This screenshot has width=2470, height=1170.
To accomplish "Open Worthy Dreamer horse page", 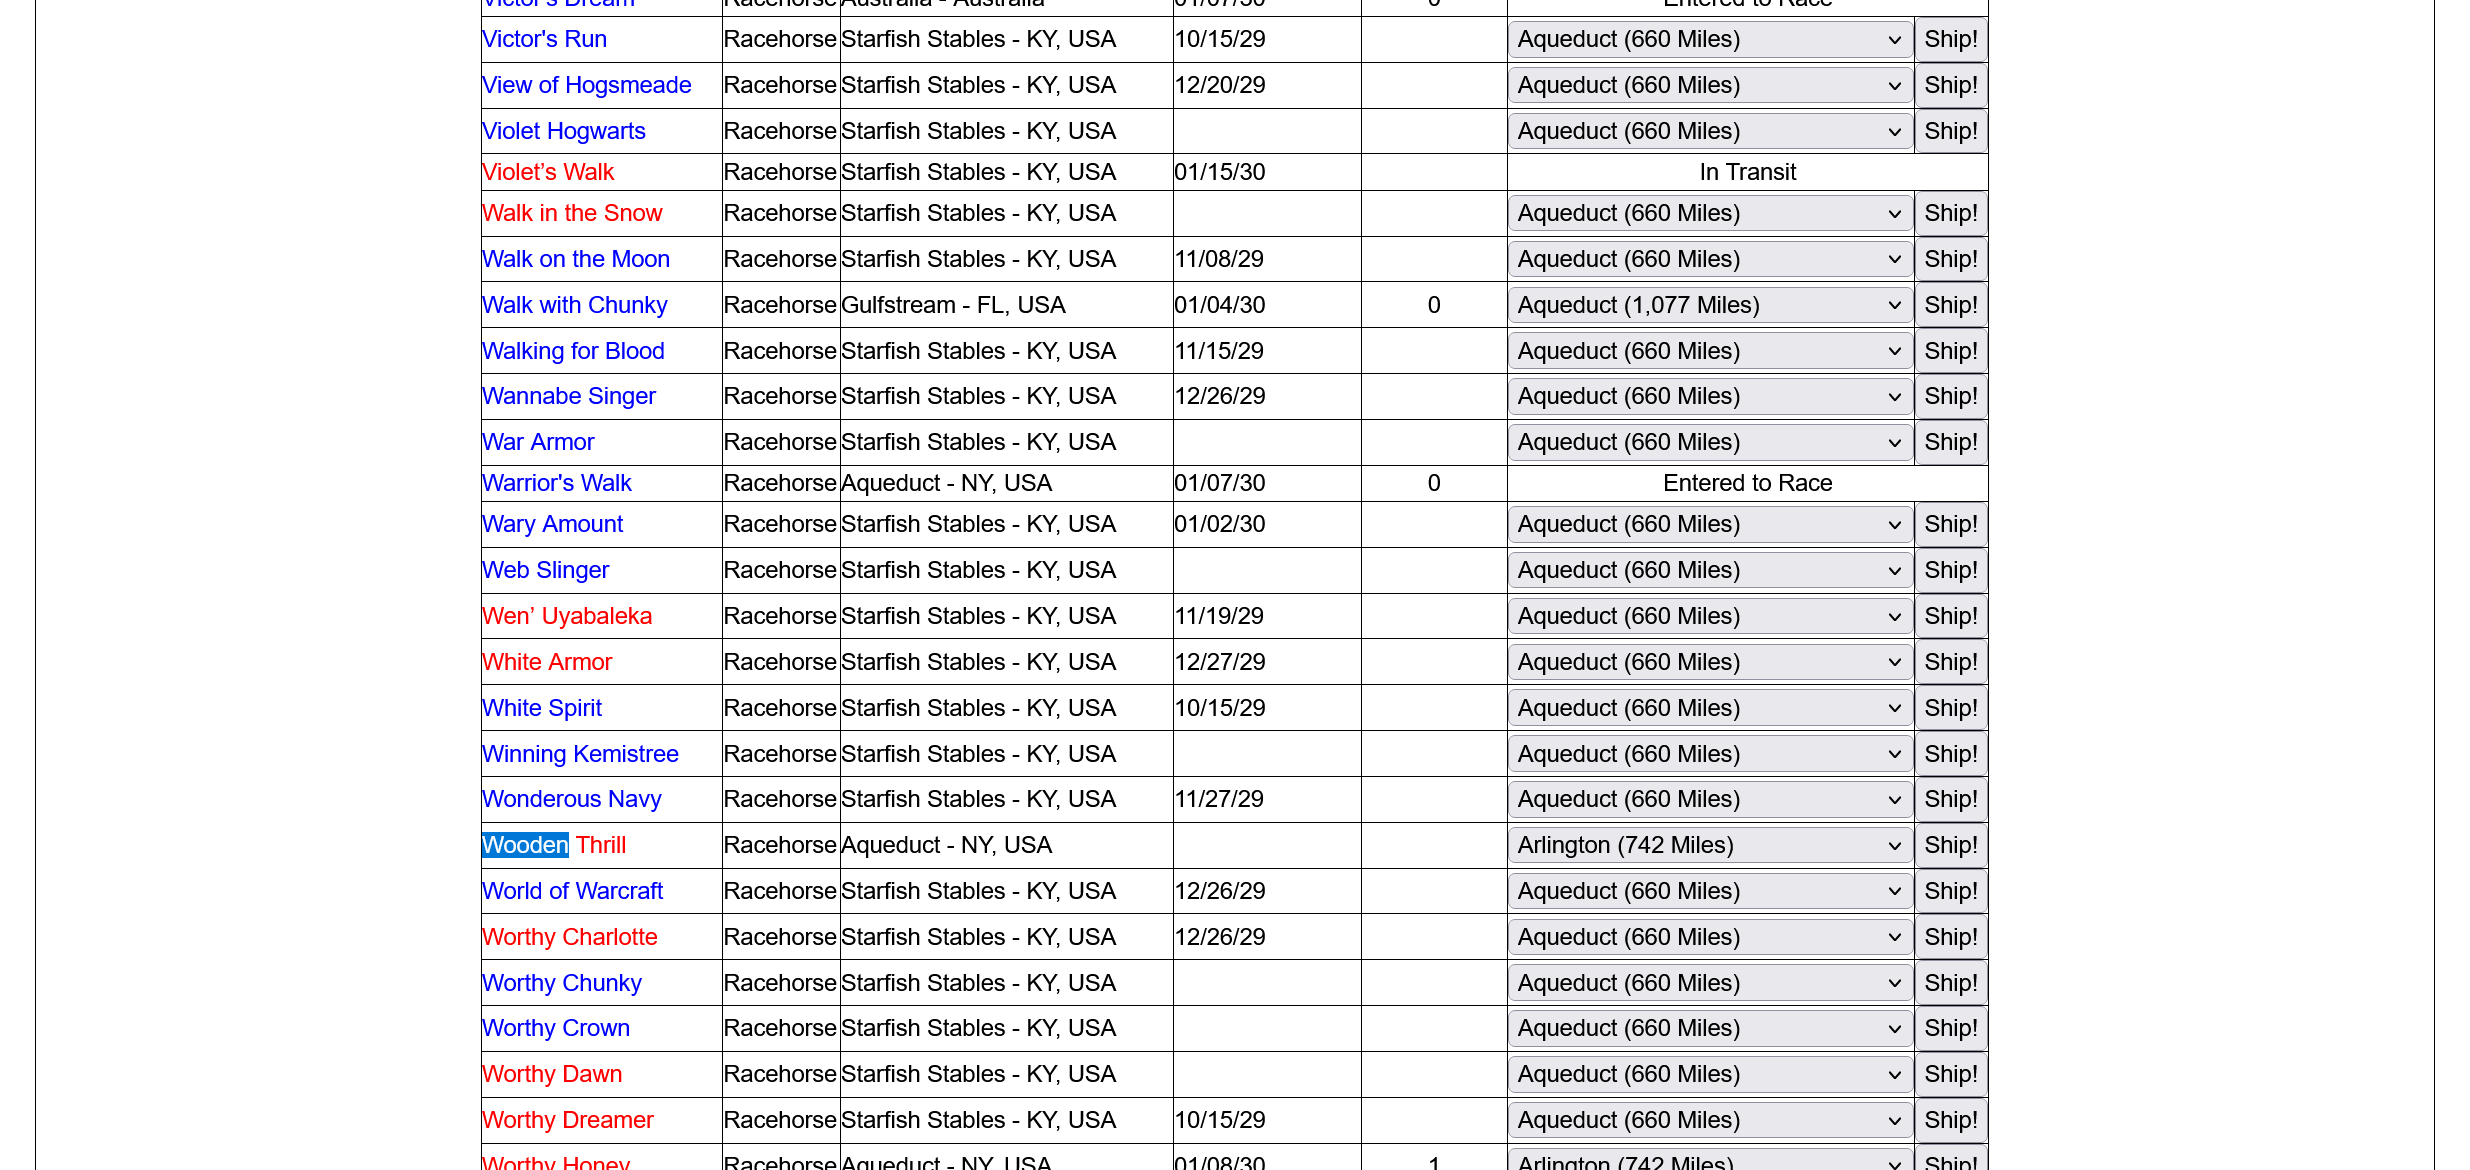I will click(567, 1120).
